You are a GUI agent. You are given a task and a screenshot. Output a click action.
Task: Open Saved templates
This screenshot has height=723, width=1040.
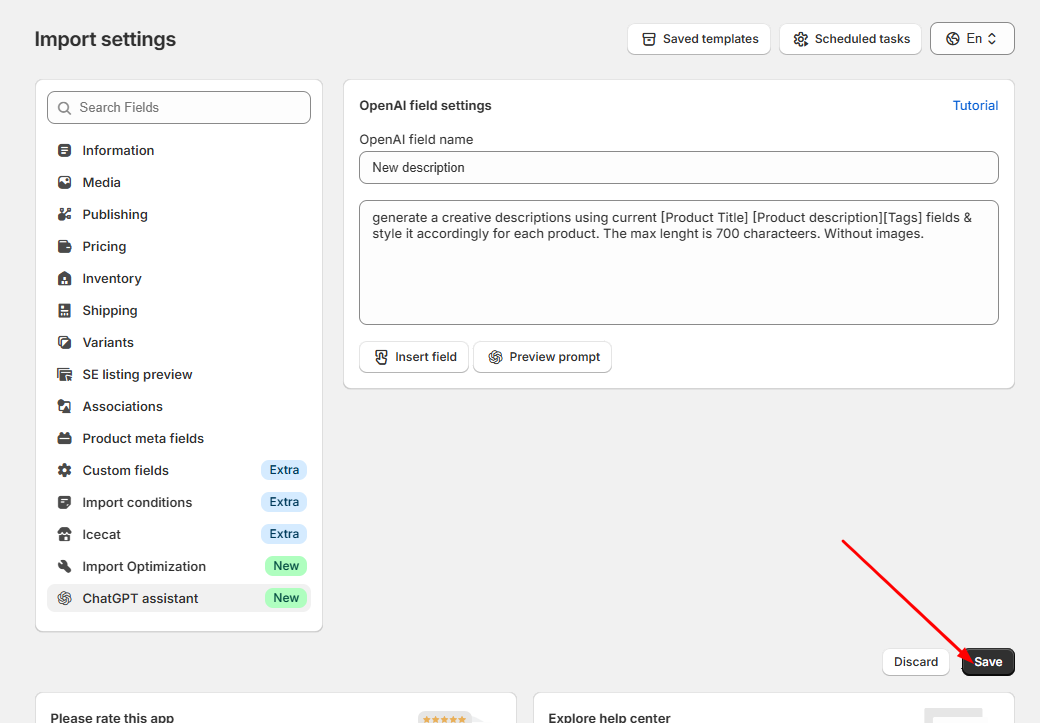coord(698,39)
